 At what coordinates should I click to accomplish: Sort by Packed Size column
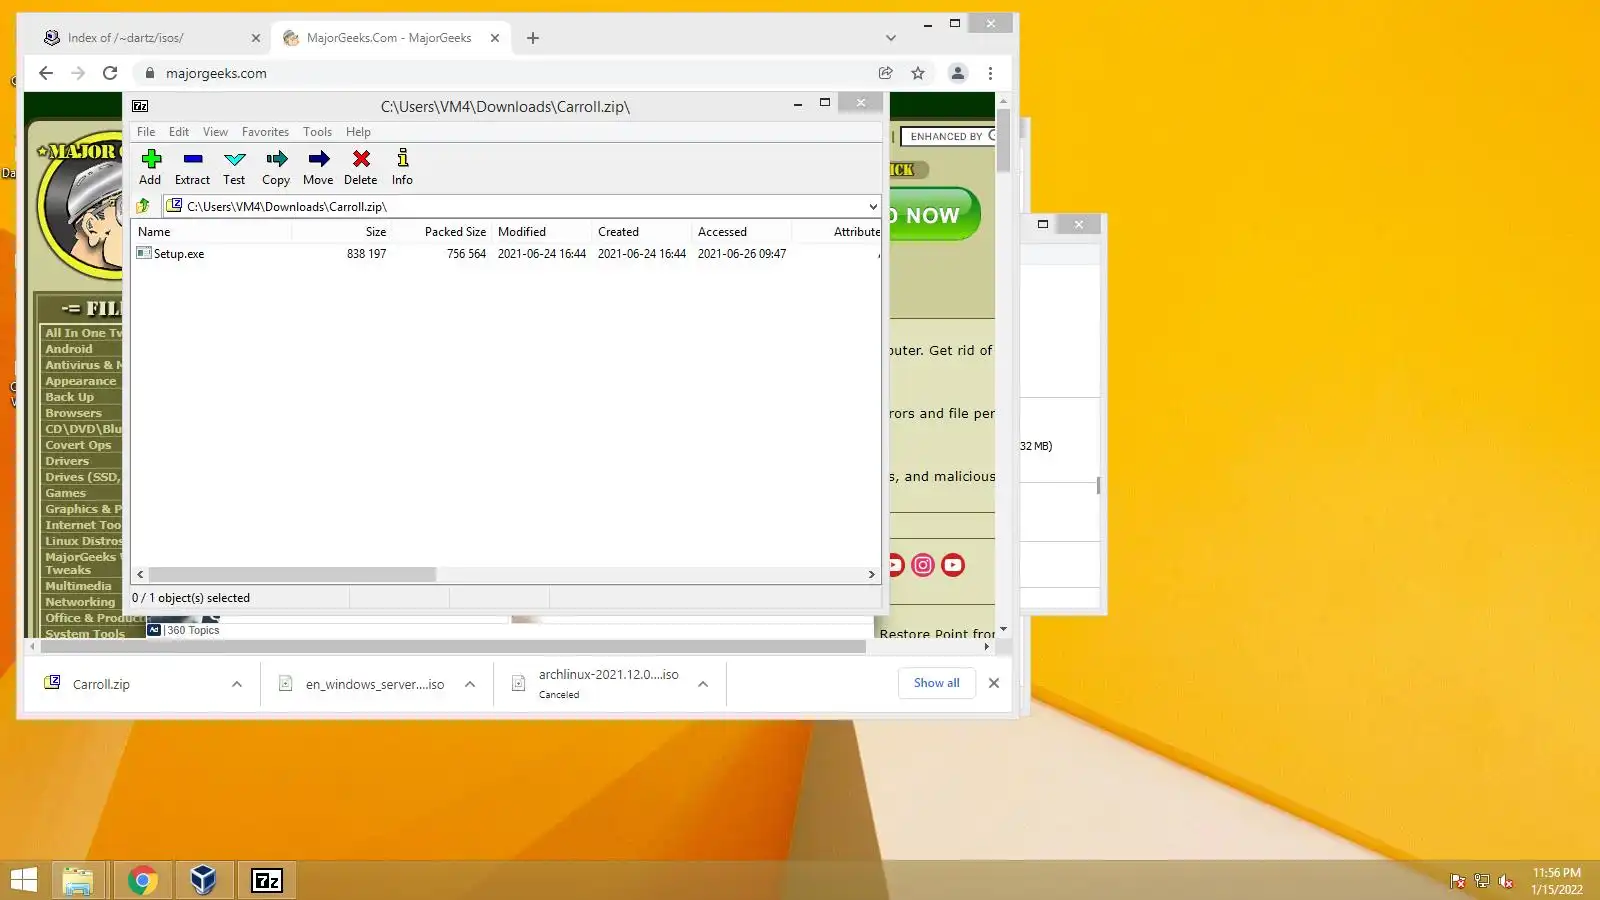[441, 232]
